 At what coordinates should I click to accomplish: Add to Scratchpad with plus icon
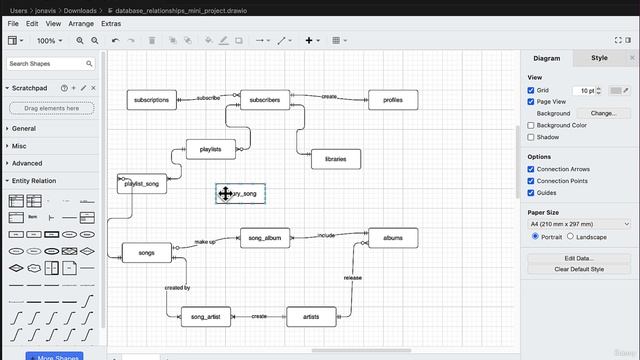[74, 88]
